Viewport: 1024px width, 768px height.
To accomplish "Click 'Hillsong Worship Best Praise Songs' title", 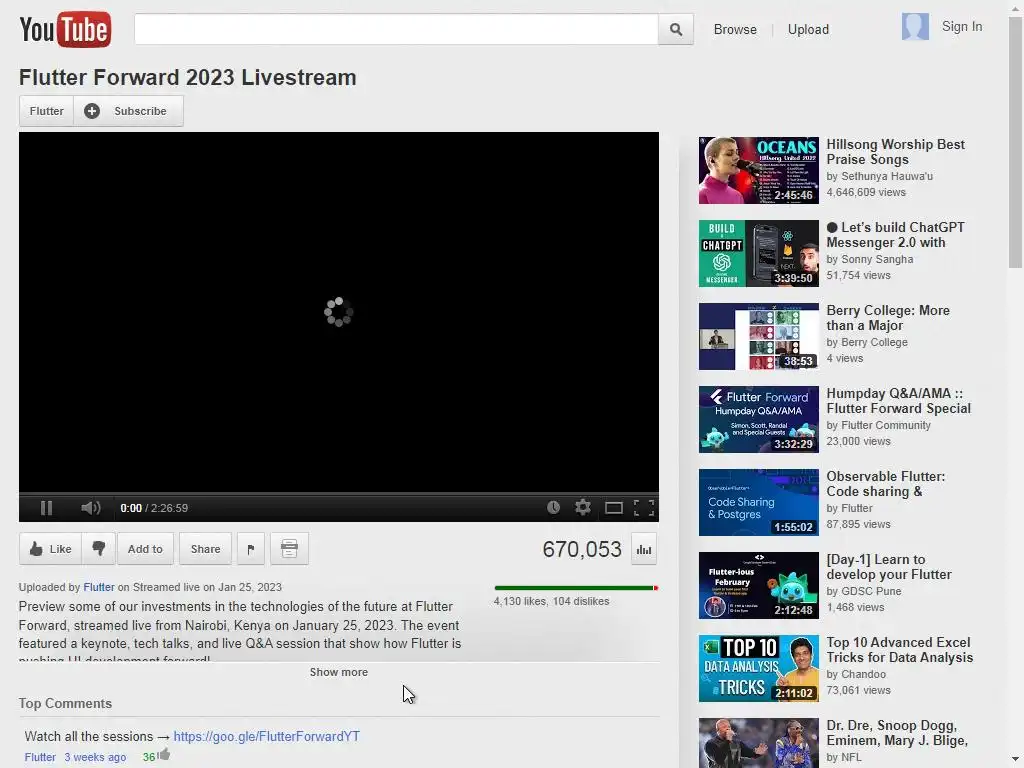I will pos(895,152).
